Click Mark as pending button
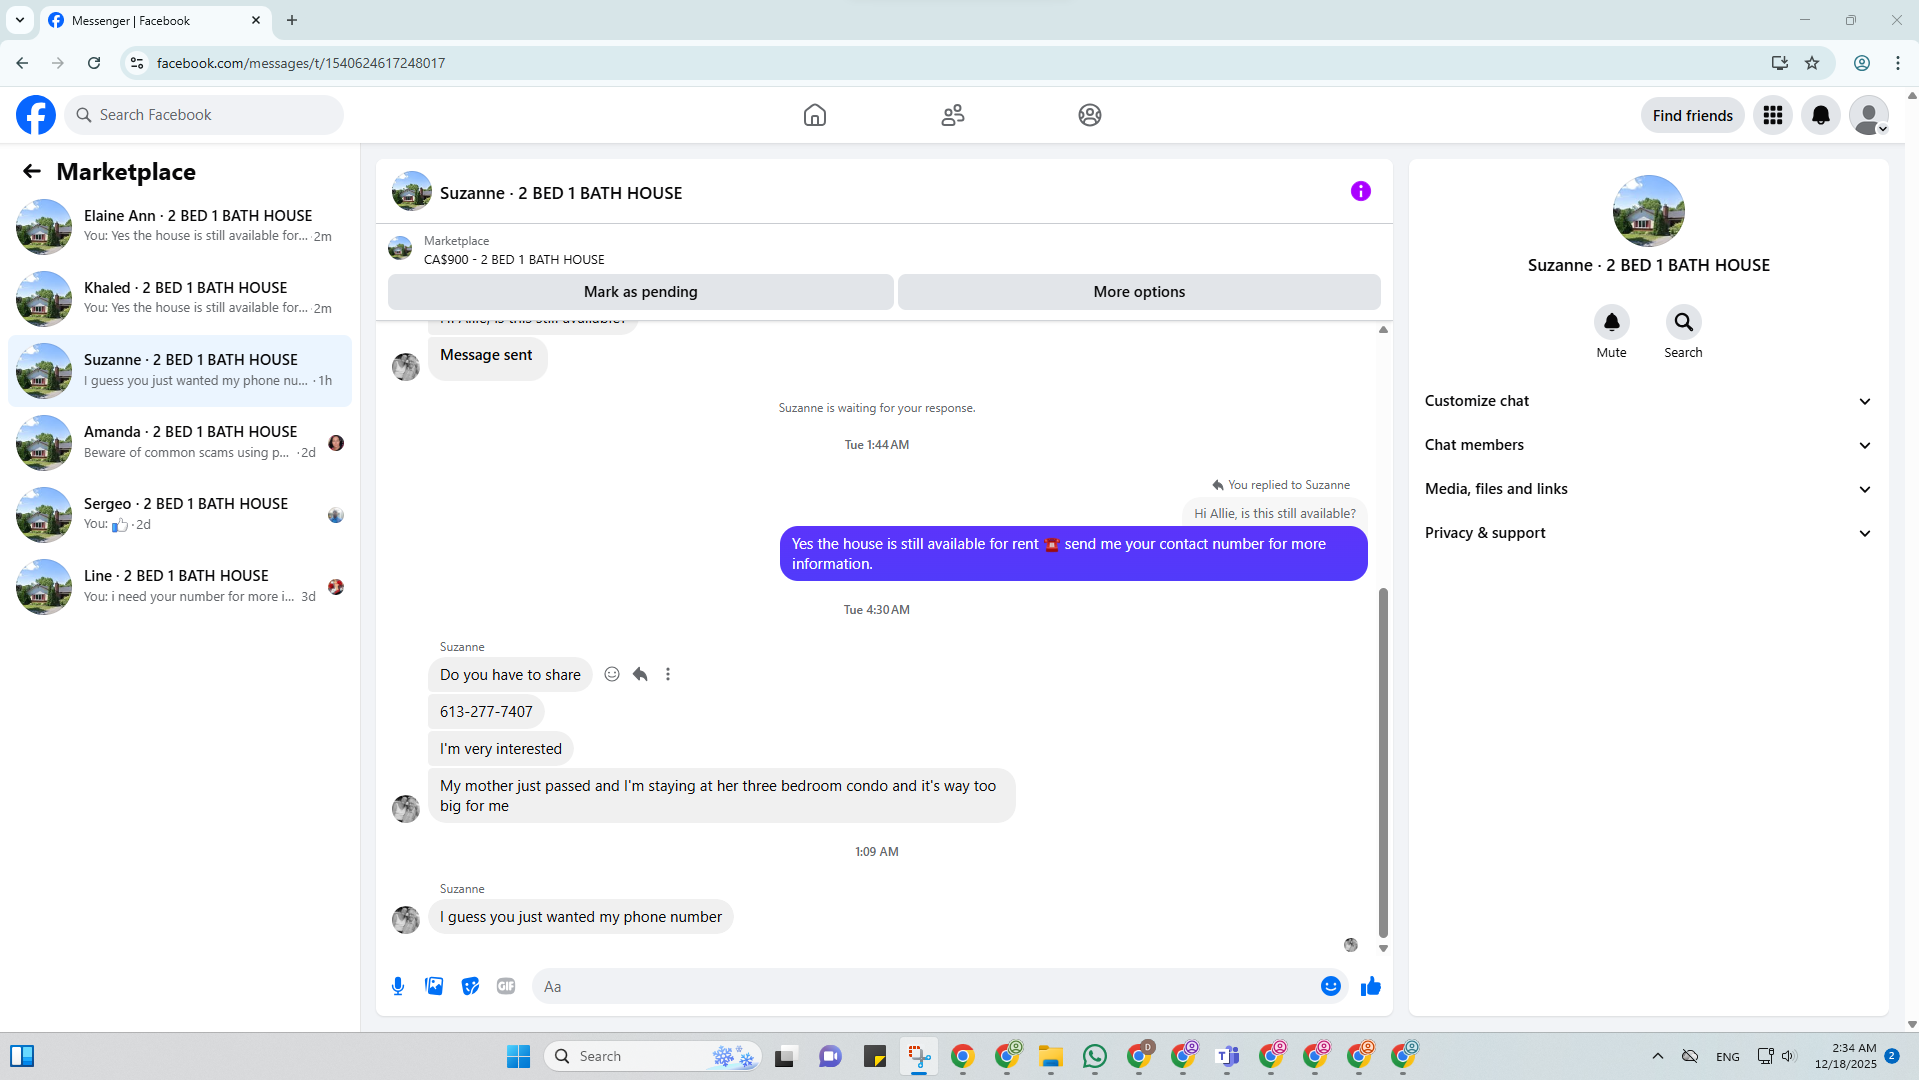This screenshot has width=1919, height=1080. tap(640, 292)
